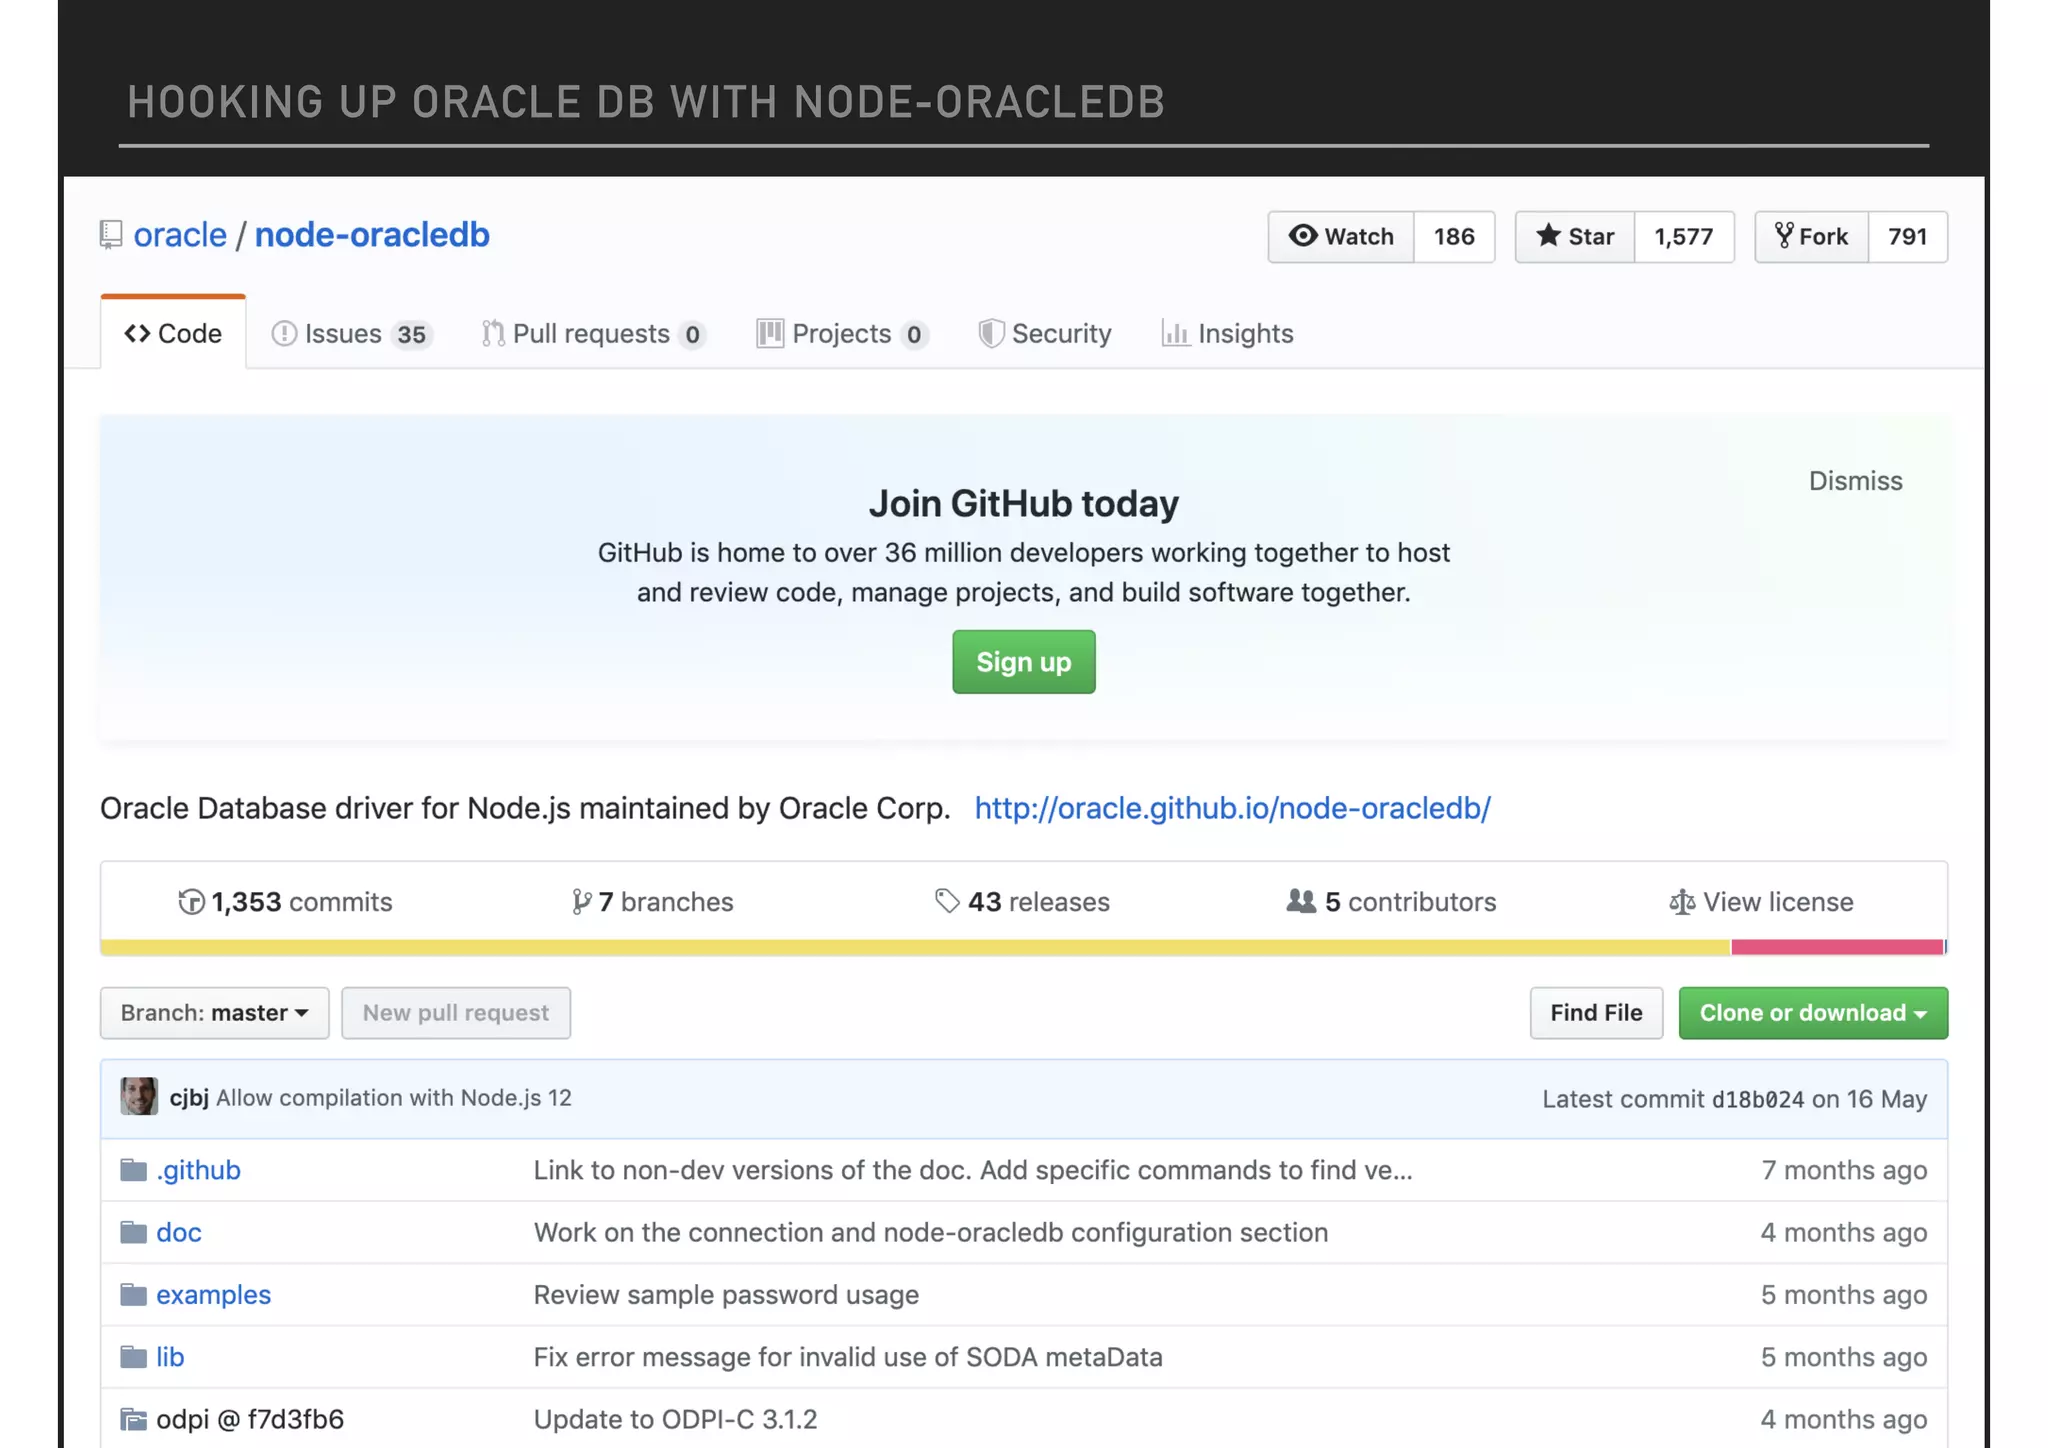This screenshot has height=1448, width=2048.
Task: Click the Issues exclamation icon
Action: 284,333
